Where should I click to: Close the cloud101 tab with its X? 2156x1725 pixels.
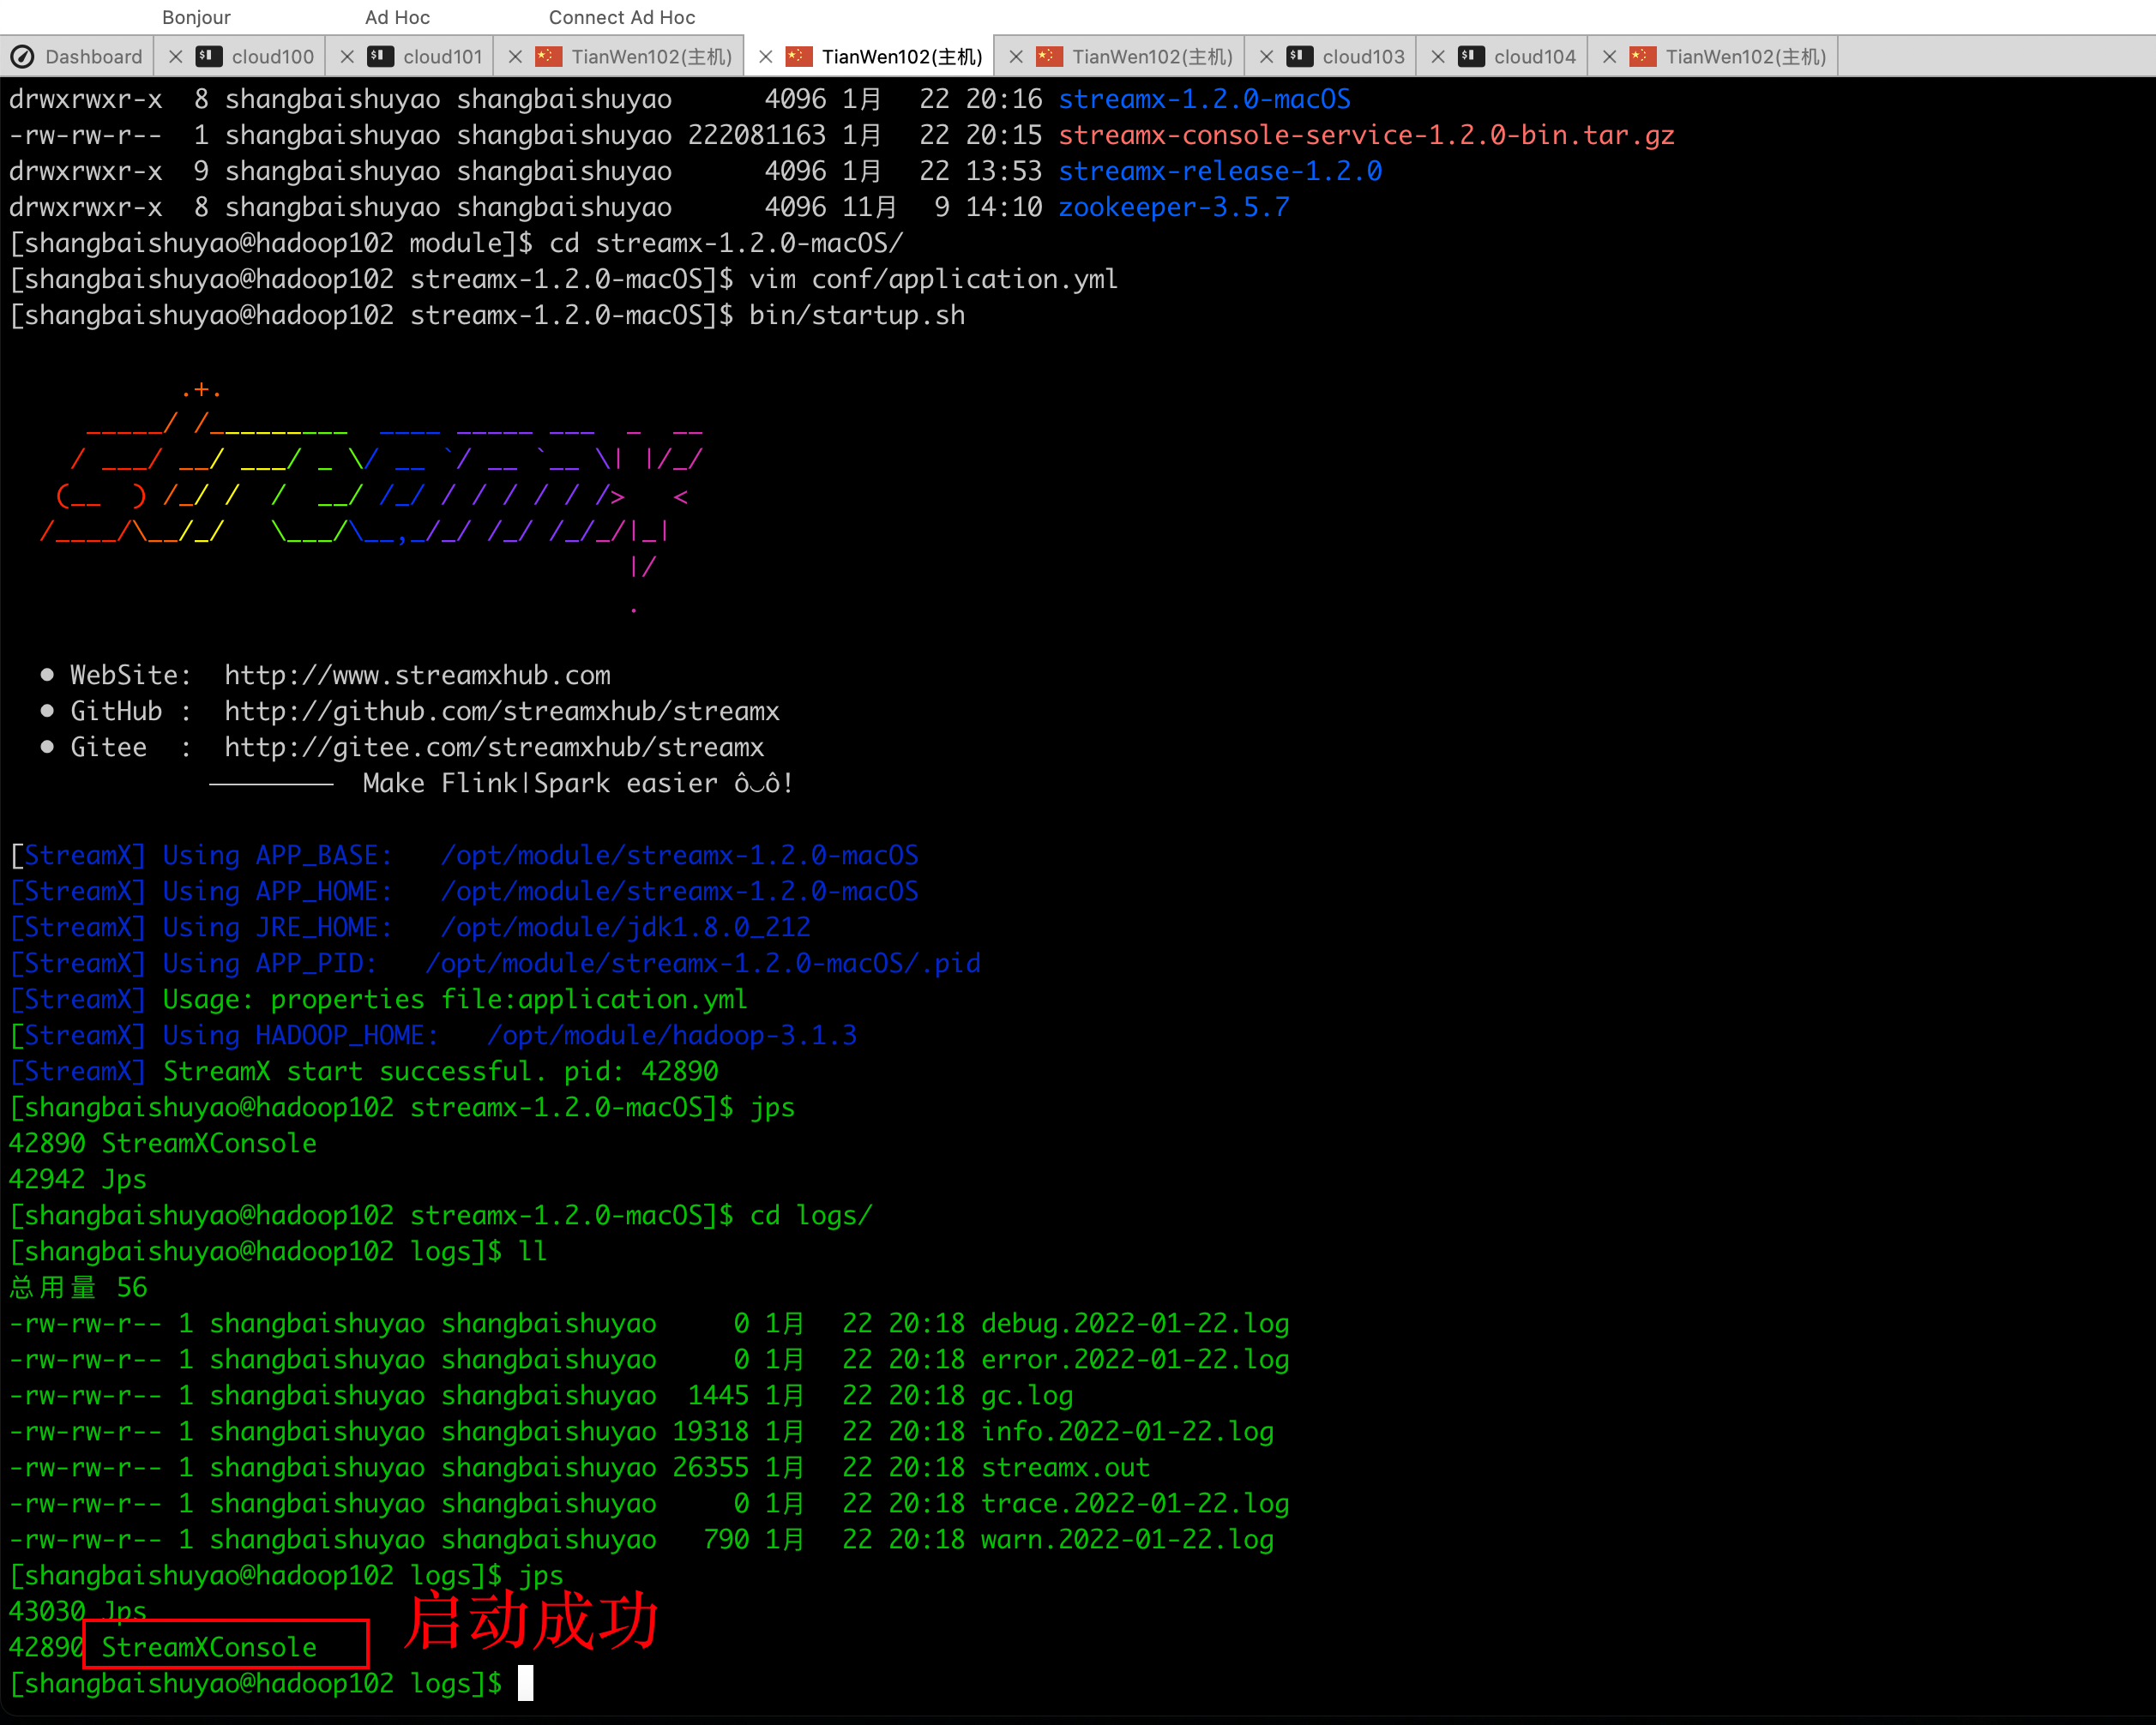(x=347, y=57)
